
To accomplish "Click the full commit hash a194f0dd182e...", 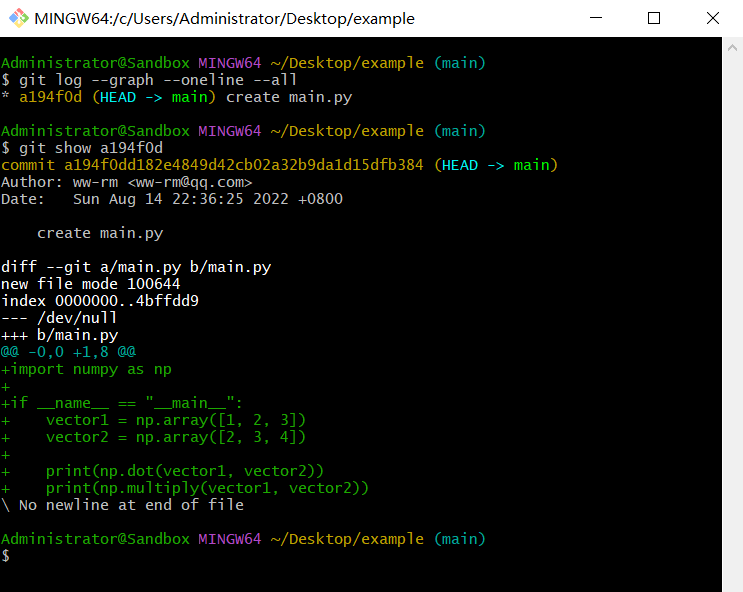I will coord(243,165).
